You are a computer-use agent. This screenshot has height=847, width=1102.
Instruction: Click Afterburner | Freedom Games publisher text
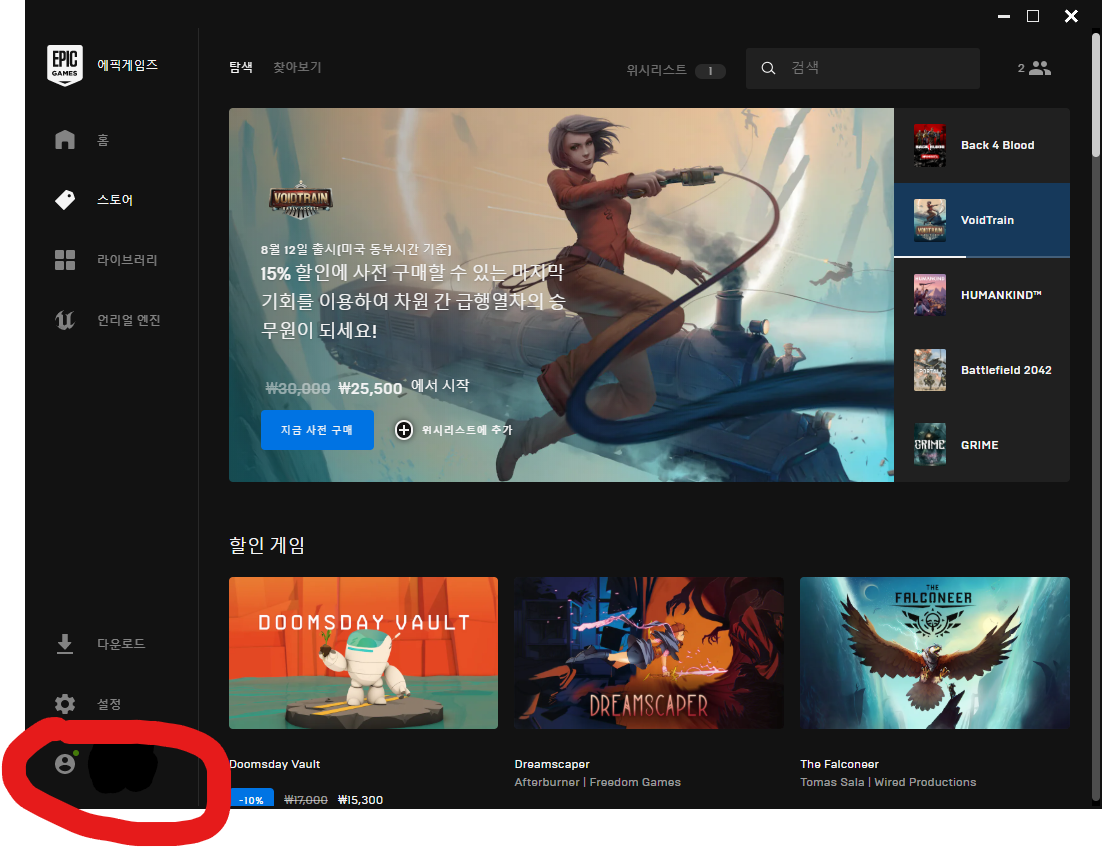click(x=597, y=782)
